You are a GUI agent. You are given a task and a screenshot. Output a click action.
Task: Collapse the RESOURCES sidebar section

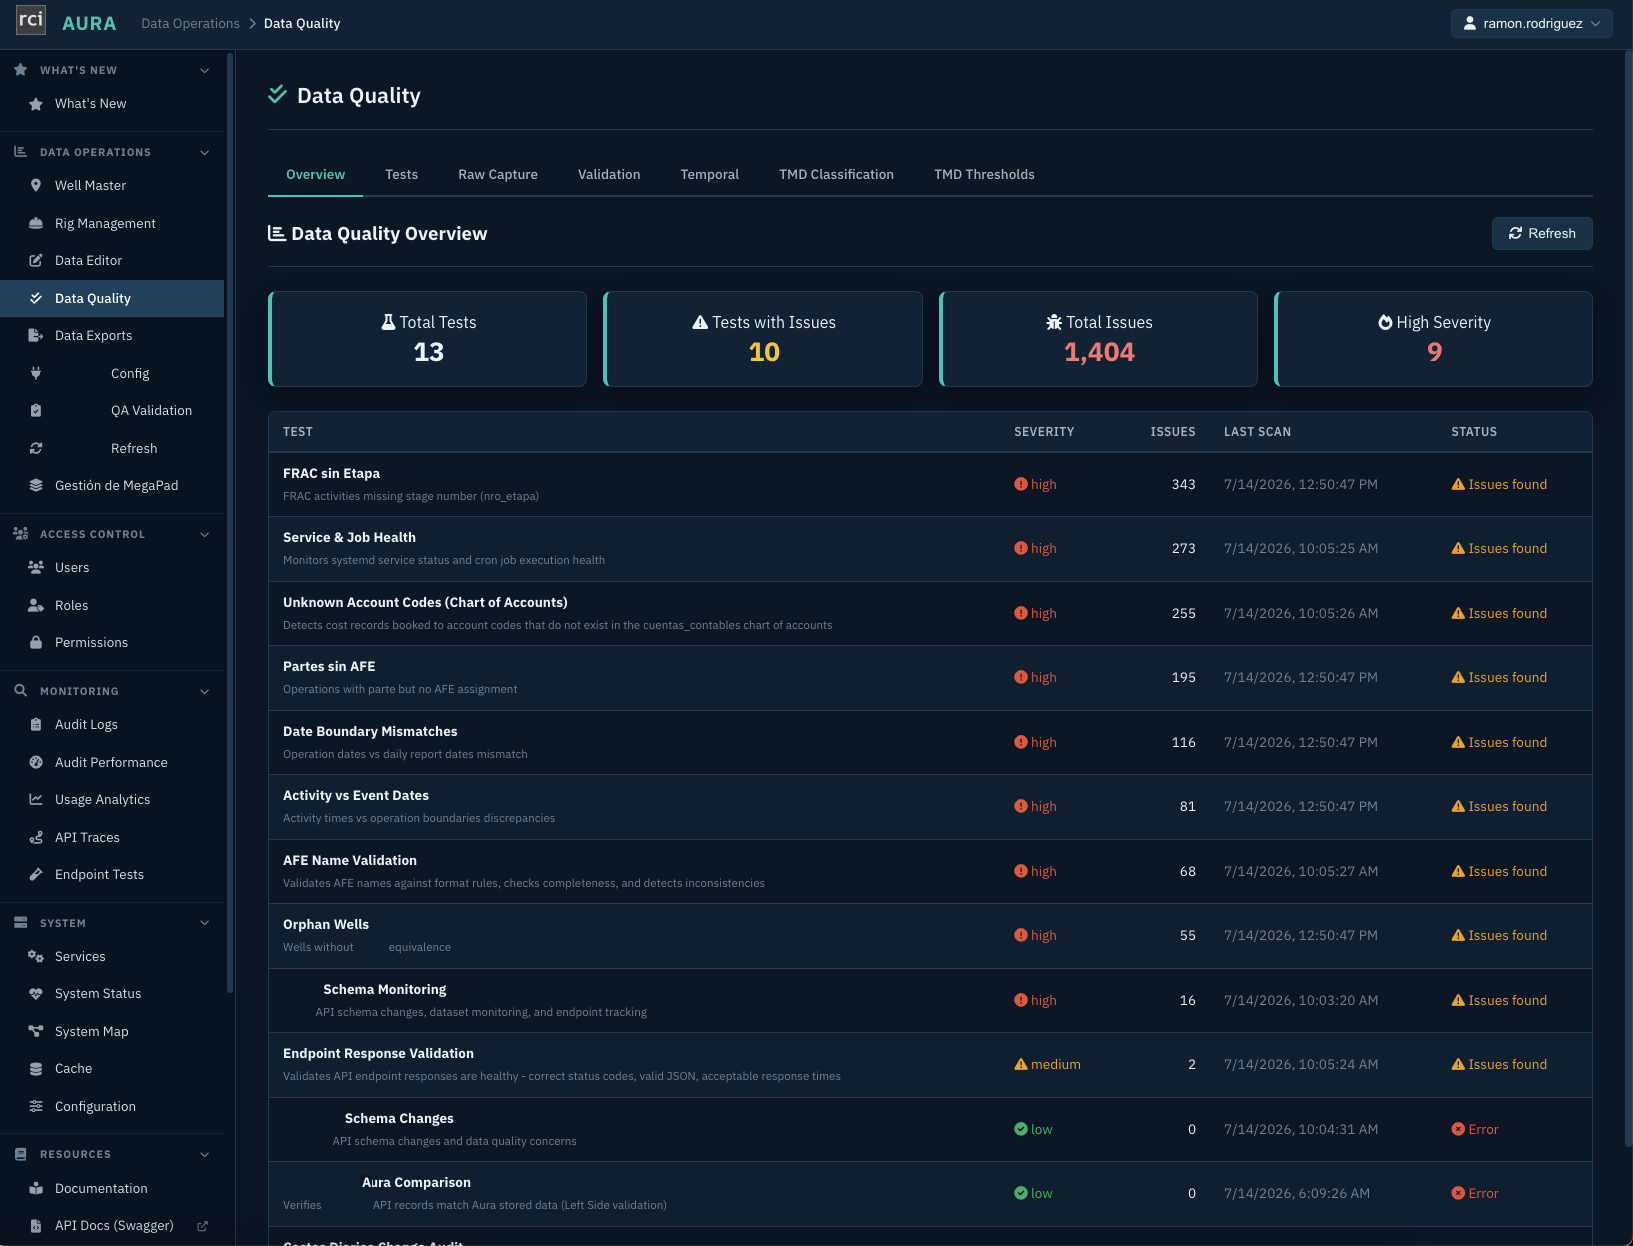205,1154
